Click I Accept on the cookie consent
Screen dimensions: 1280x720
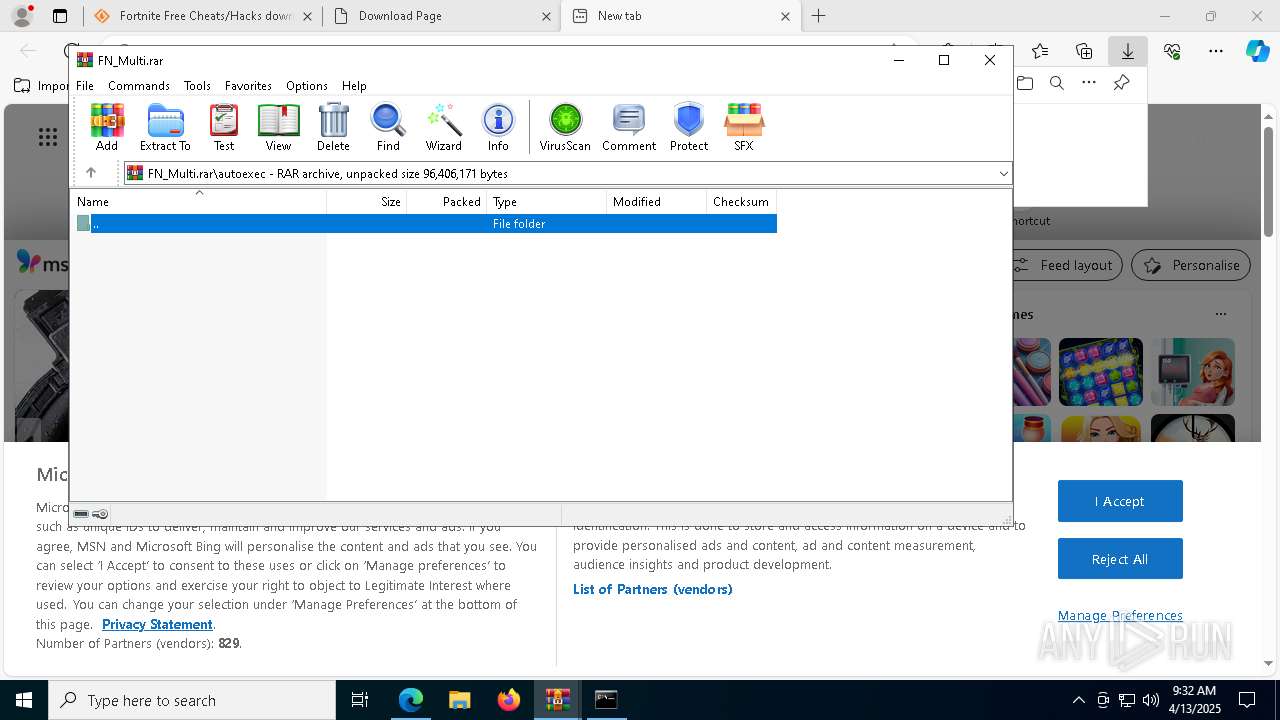tap(1120, 501)
